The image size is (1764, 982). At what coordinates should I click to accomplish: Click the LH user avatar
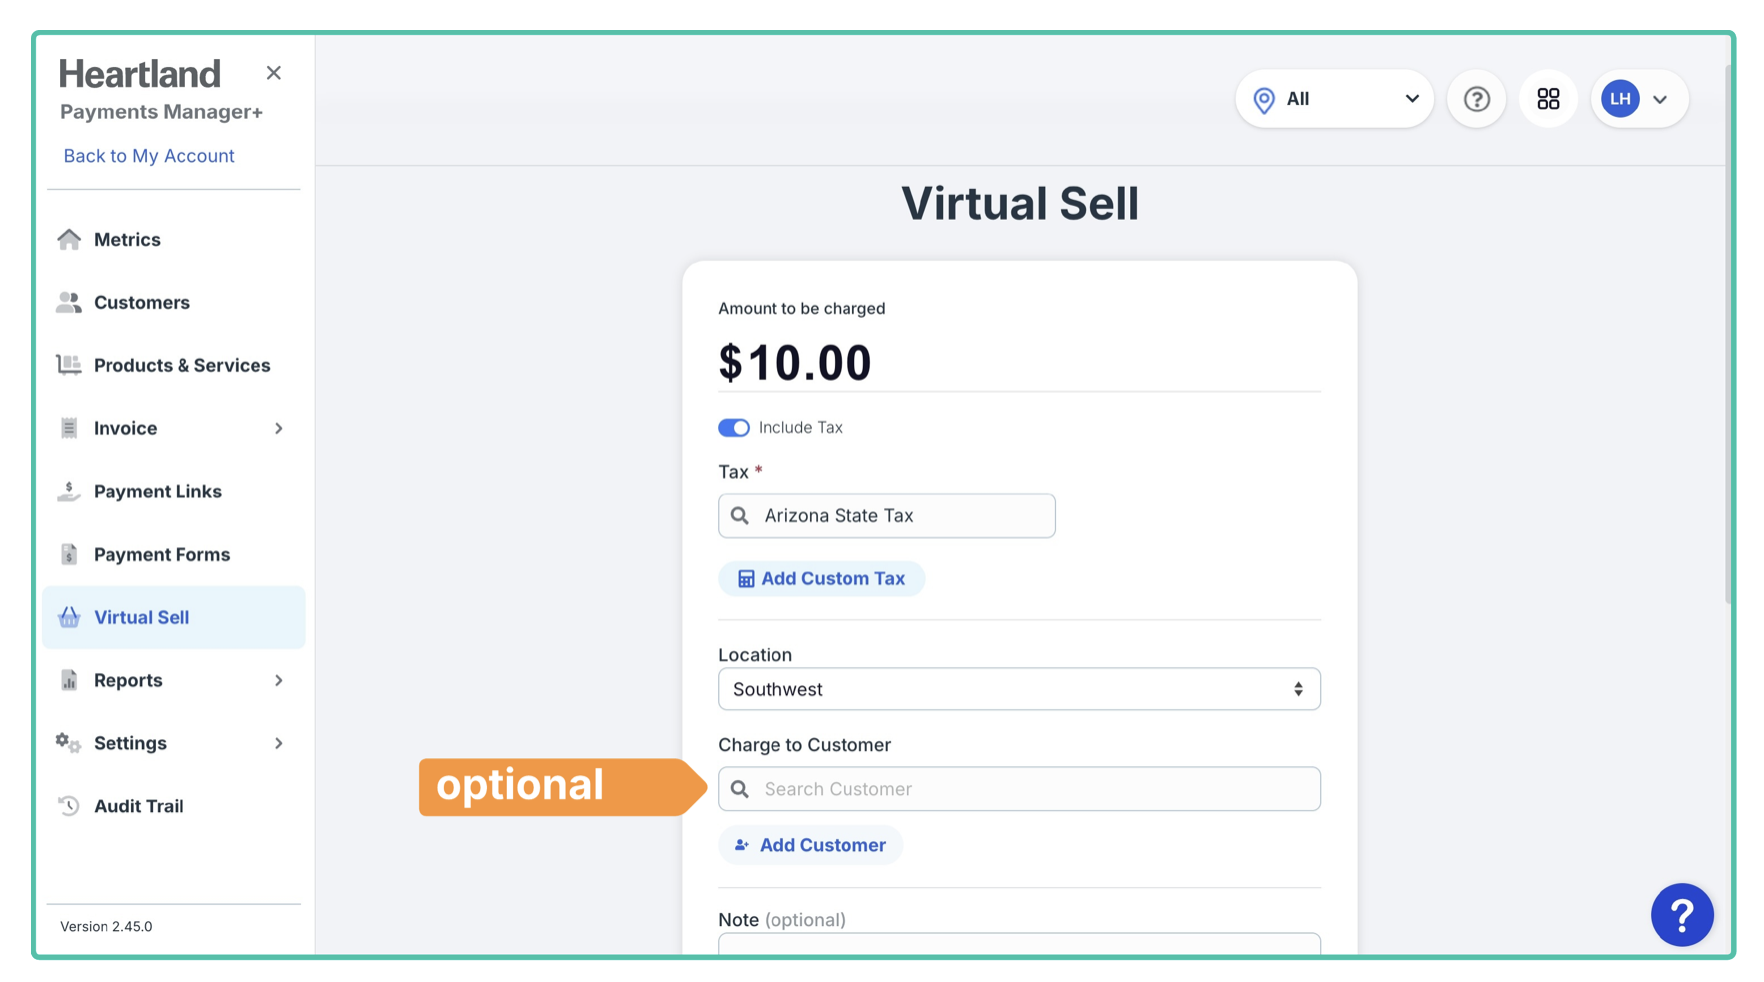click(1620, 99)
